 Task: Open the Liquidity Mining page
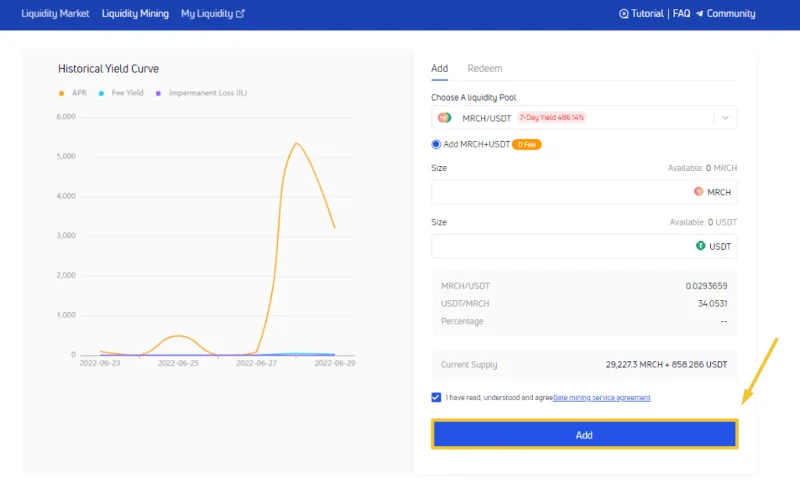(135, 14)
